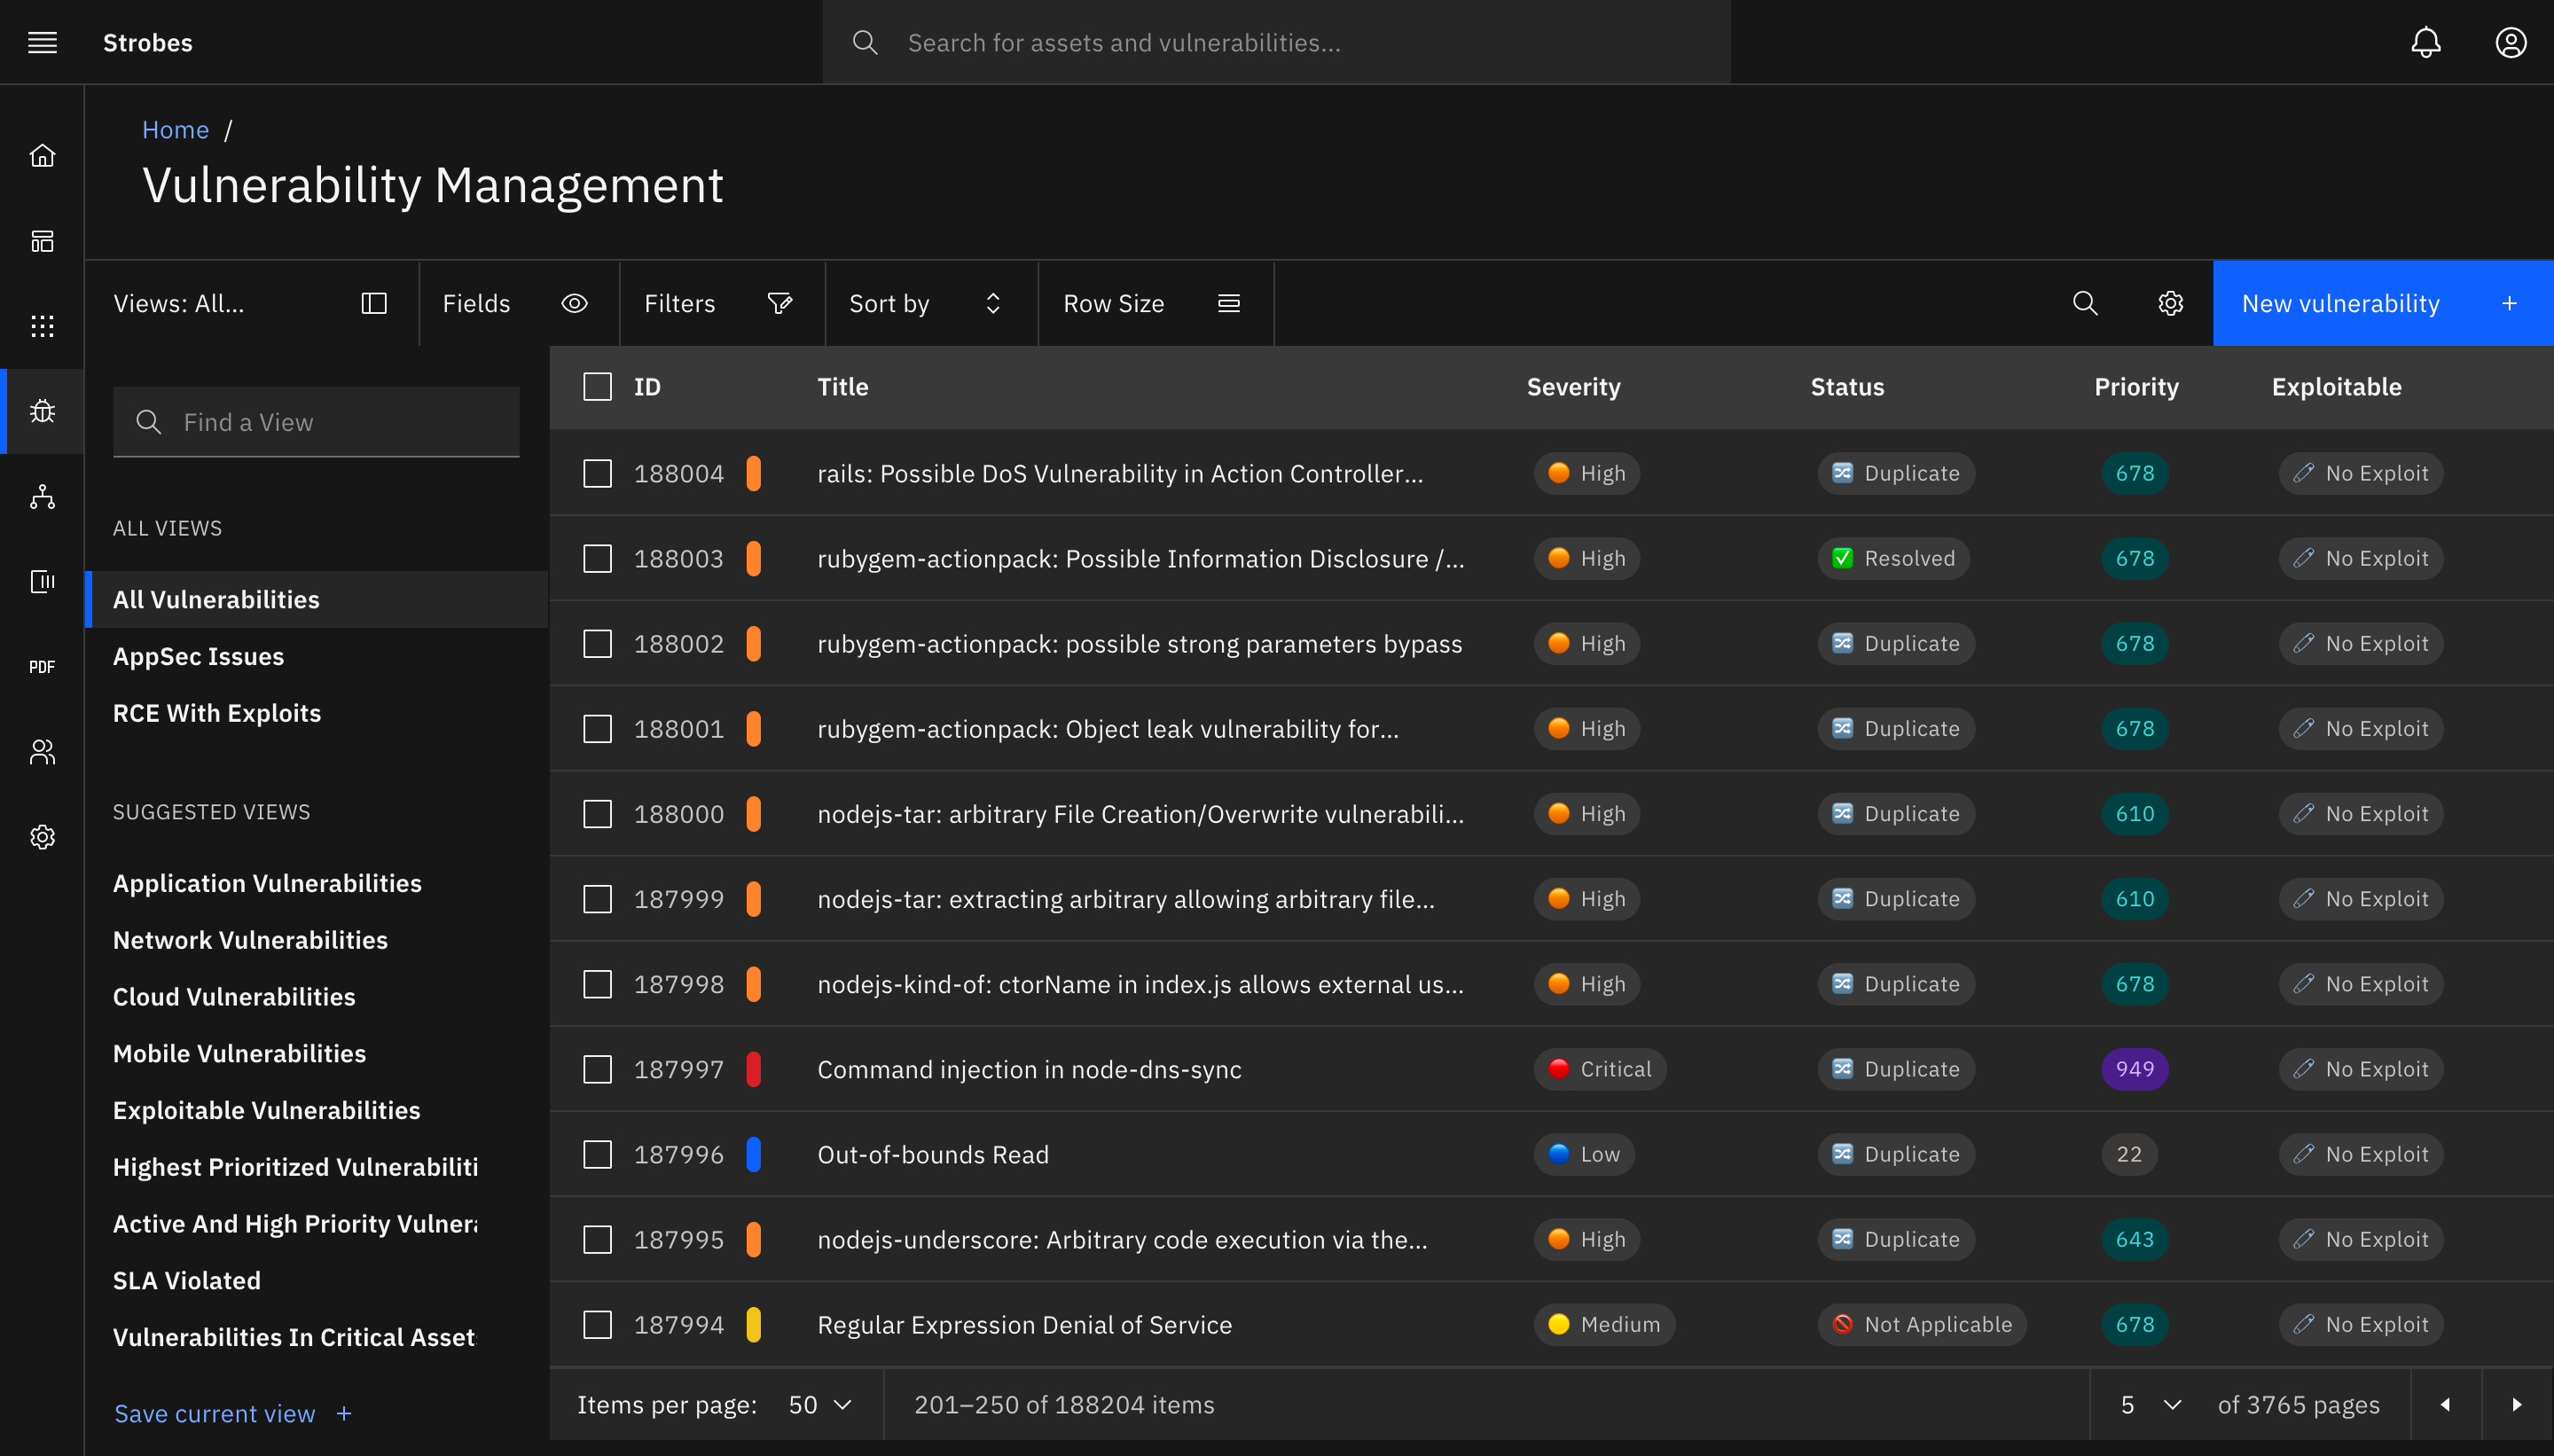This screenshot has width=2554, height=1456.
Task: Check the box for vulnerability 188003
Action: (x=597, y=558)
